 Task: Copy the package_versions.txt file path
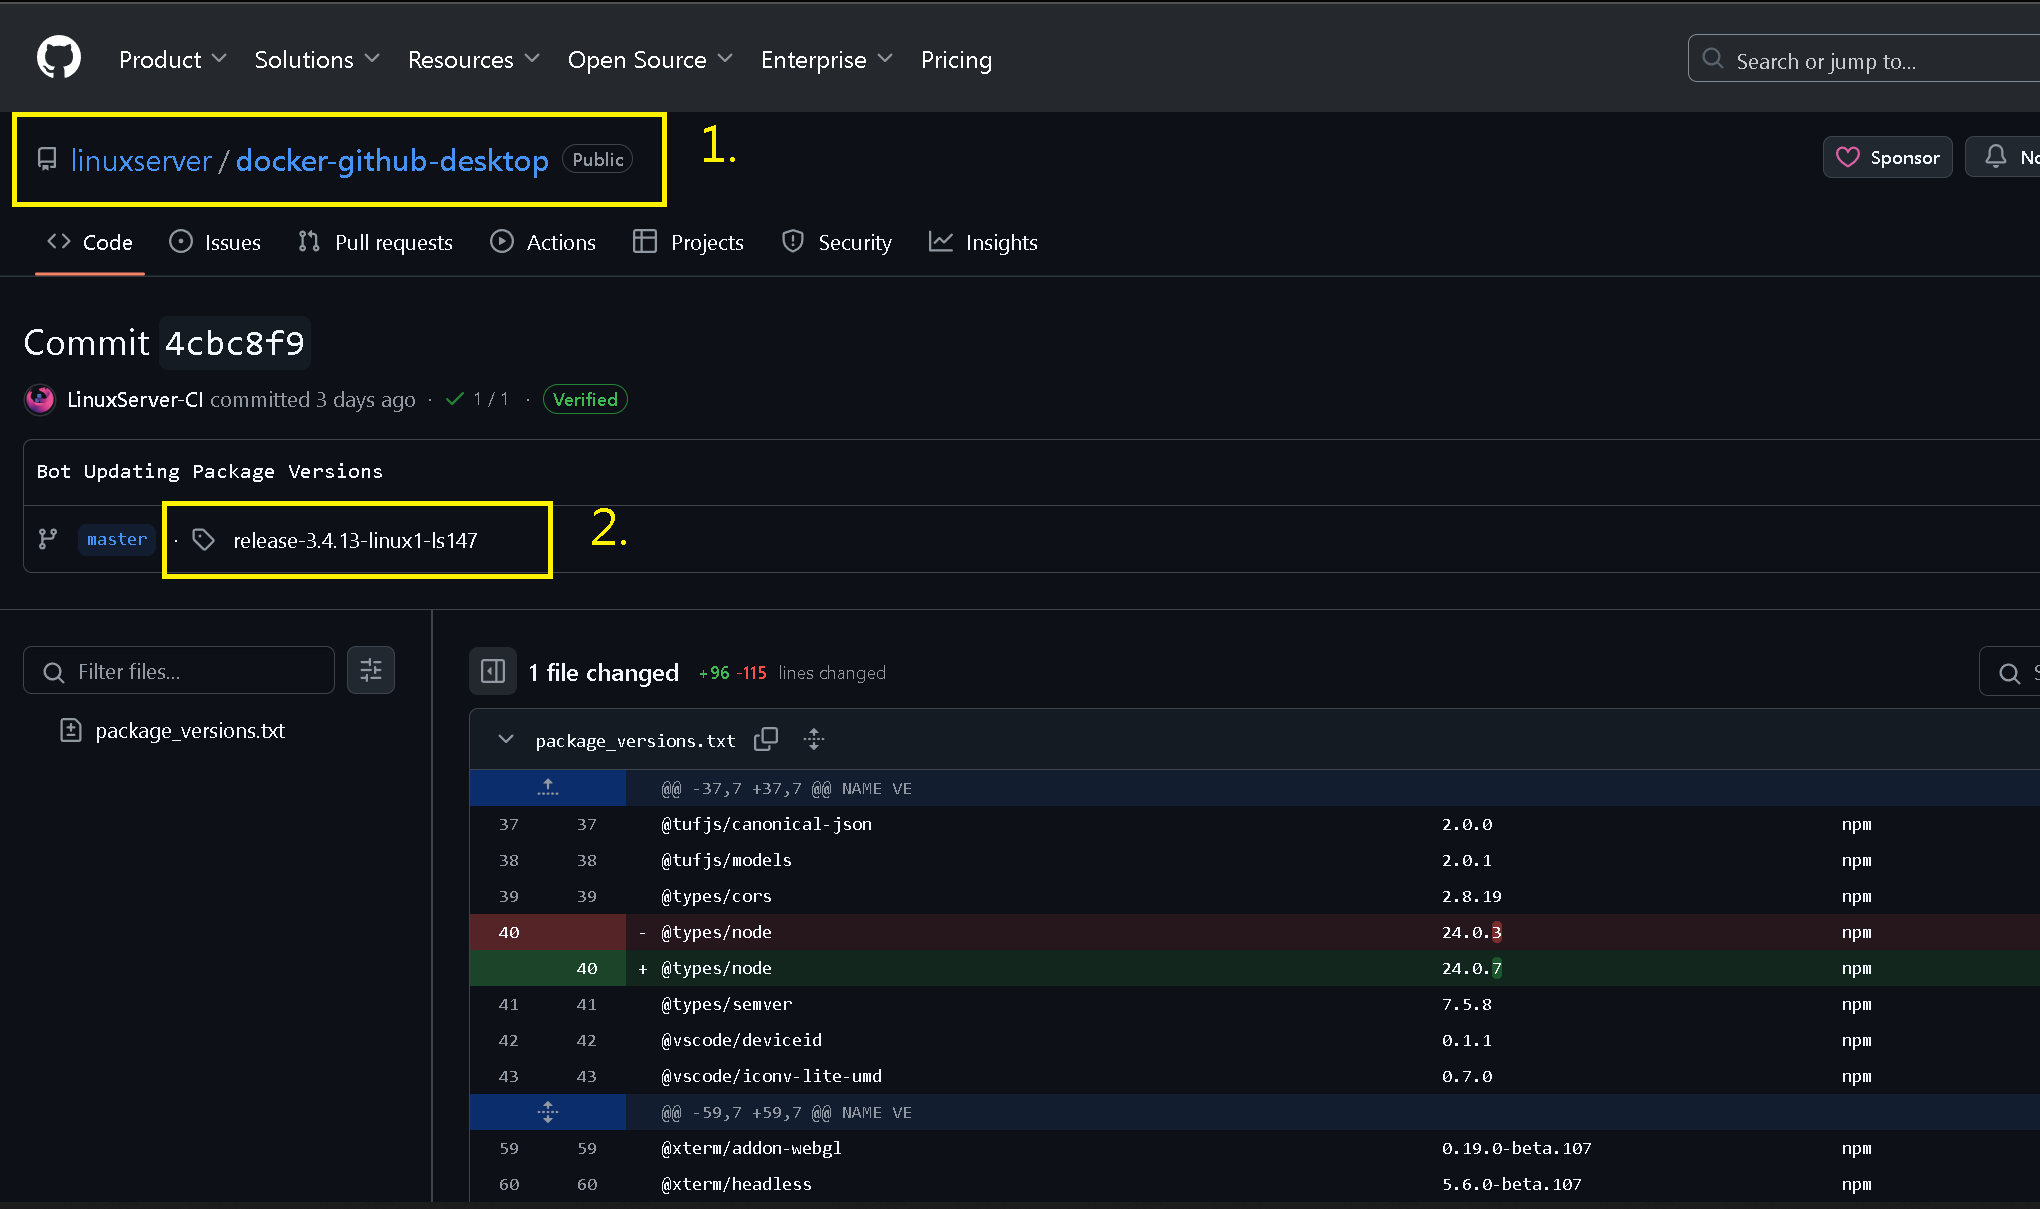coord(766,739)
